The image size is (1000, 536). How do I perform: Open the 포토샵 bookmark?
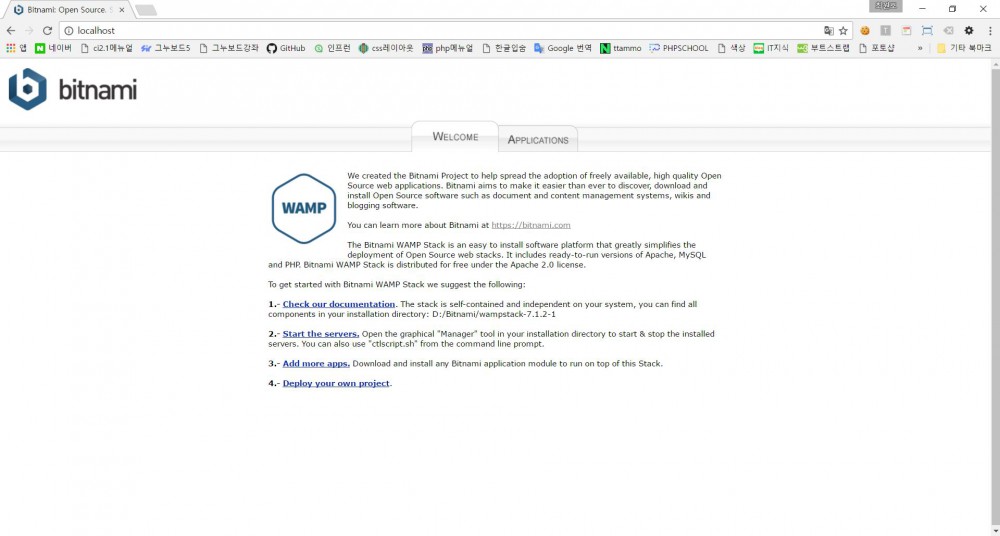click(877, 48)
